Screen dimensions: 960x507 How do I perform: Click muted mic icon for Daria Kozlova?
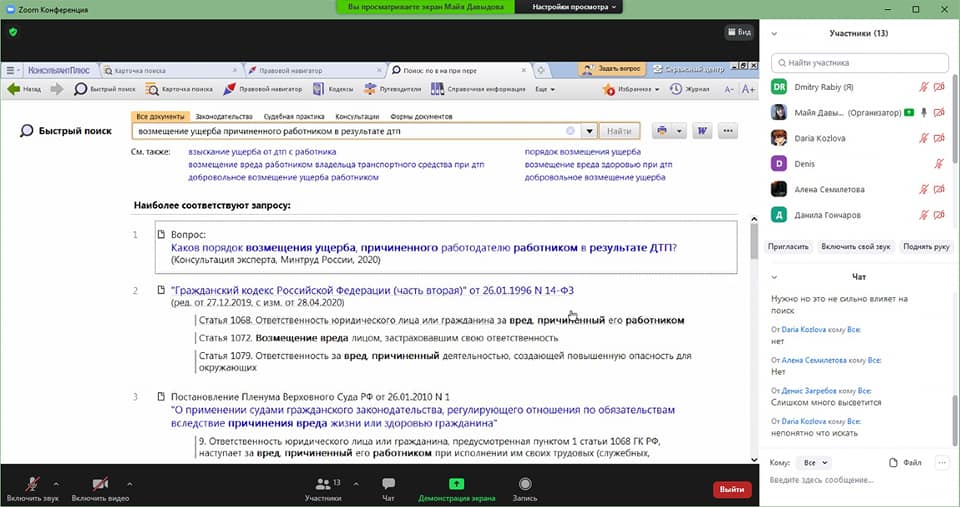pyautogui.click(x=924, y=138)
